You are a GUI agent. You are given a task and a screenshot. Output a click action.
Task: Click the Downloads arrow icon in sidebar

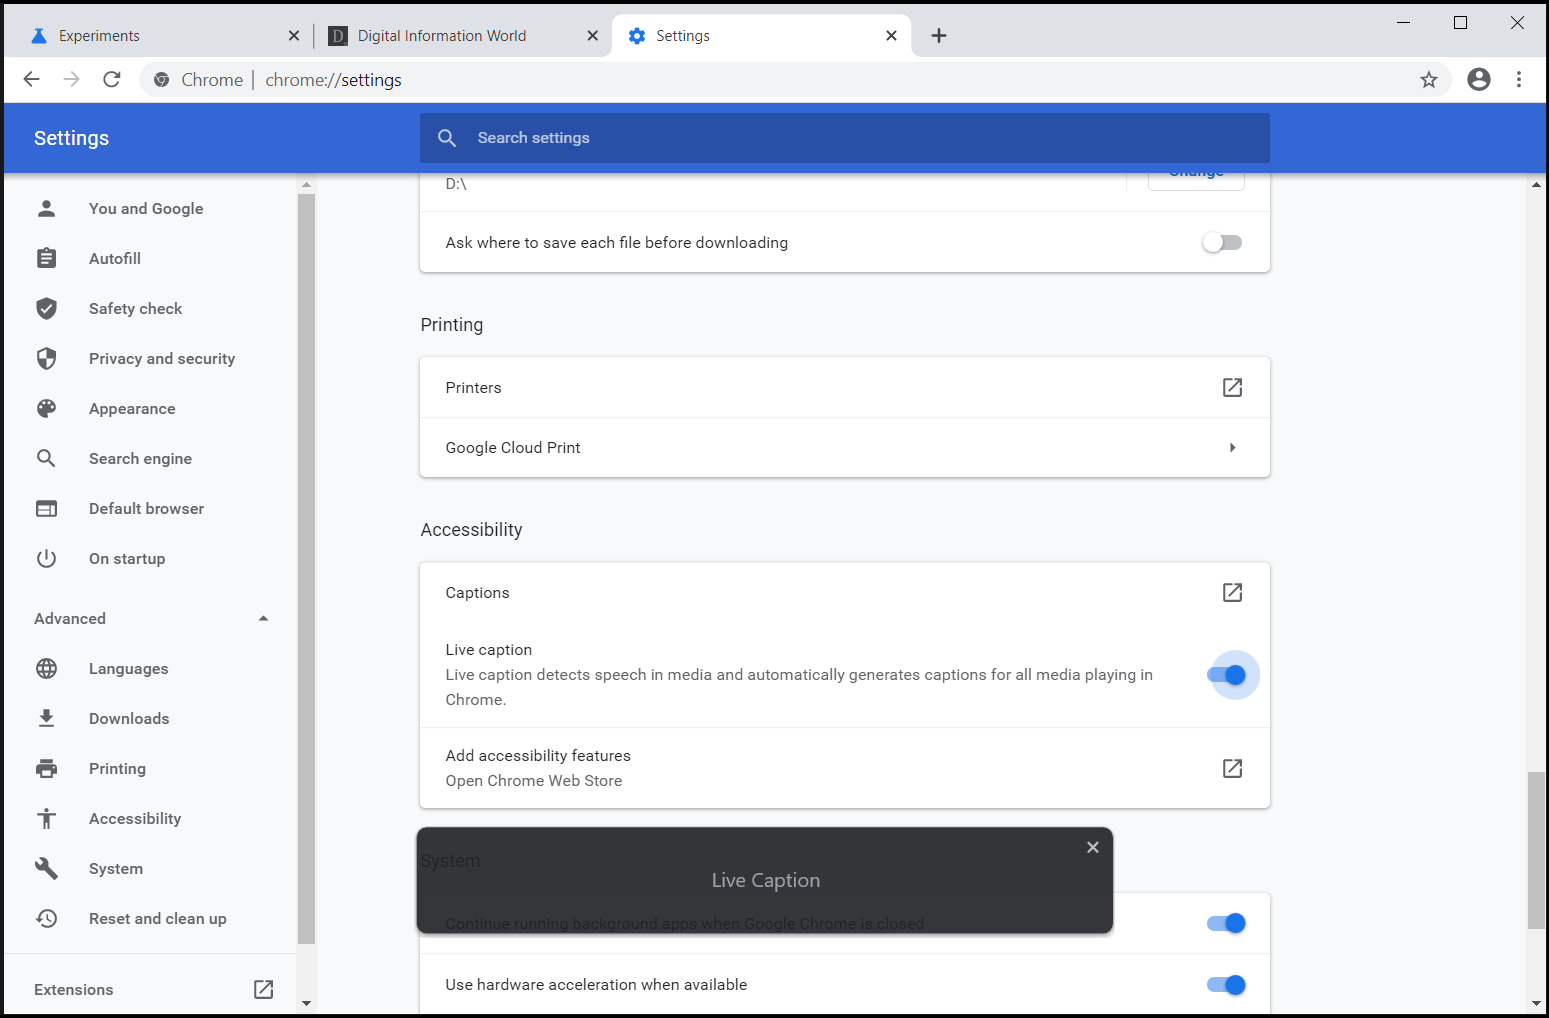click(46, 718)
